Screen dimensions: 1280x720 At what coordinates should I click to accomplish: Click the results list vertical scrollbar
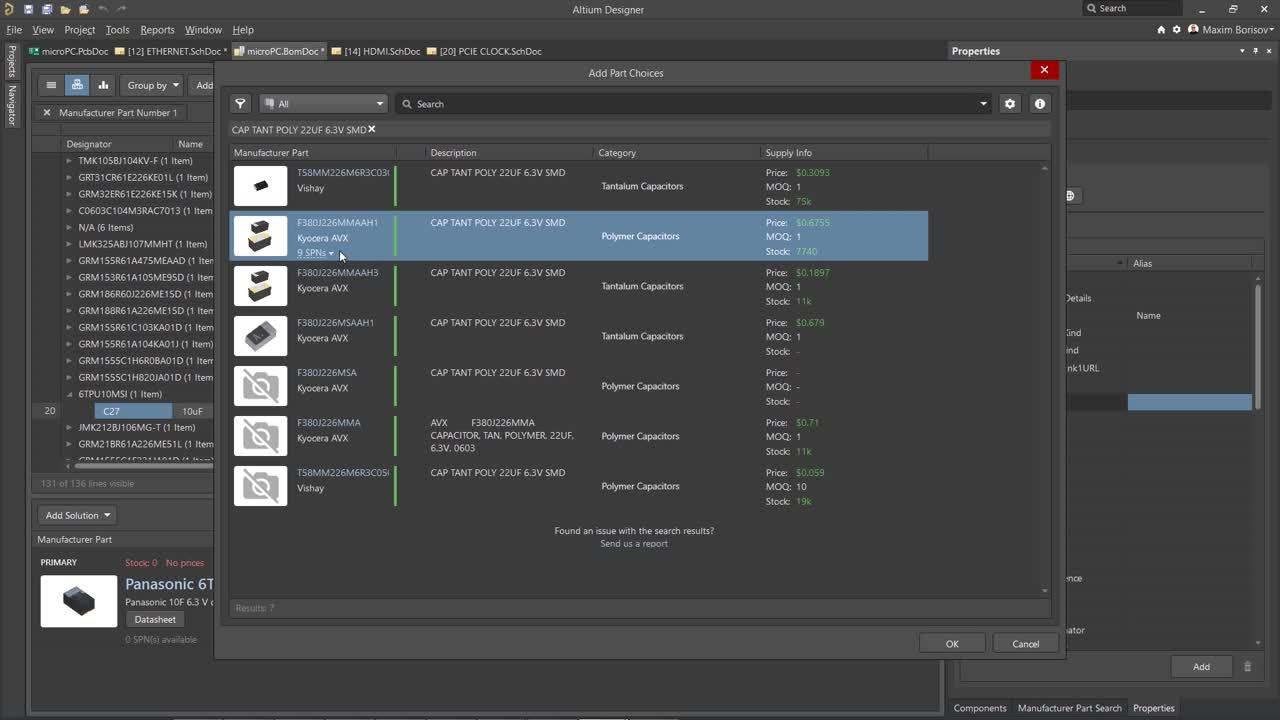[1045, 380]
